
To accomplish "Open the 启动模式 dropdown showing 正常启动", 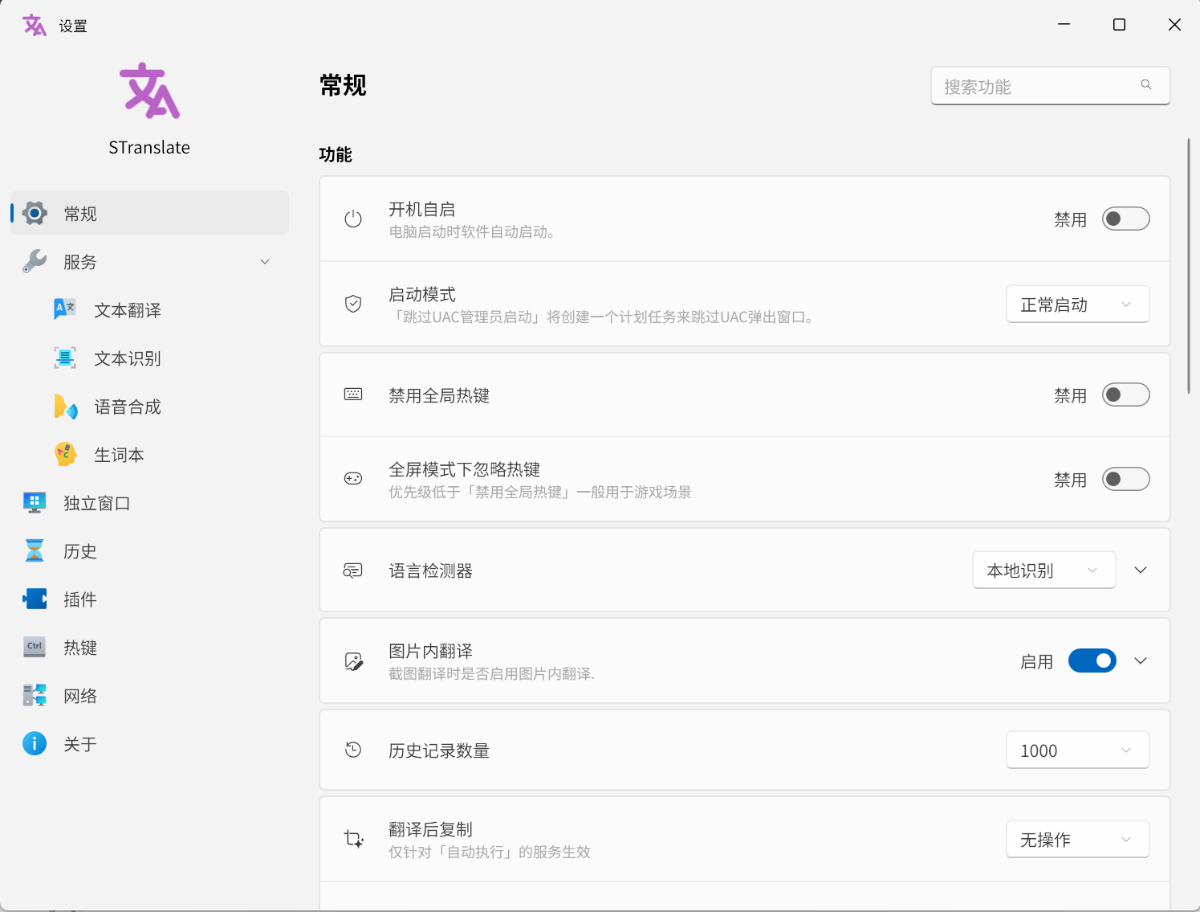I will point(1077,305).
